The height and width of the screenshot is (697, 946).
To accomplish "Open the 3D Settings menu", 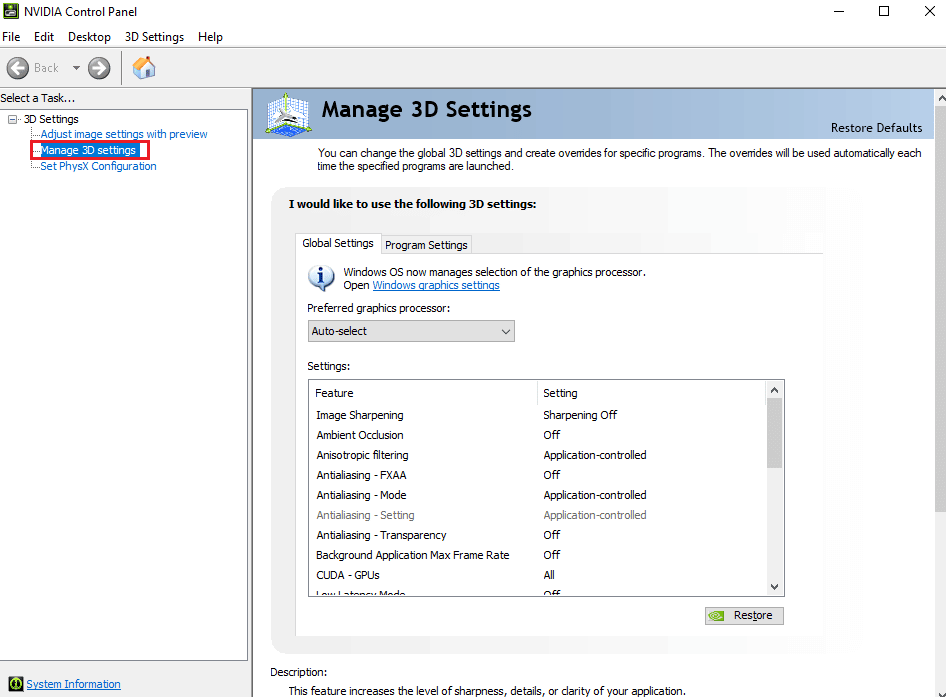I will click(154, 37).
